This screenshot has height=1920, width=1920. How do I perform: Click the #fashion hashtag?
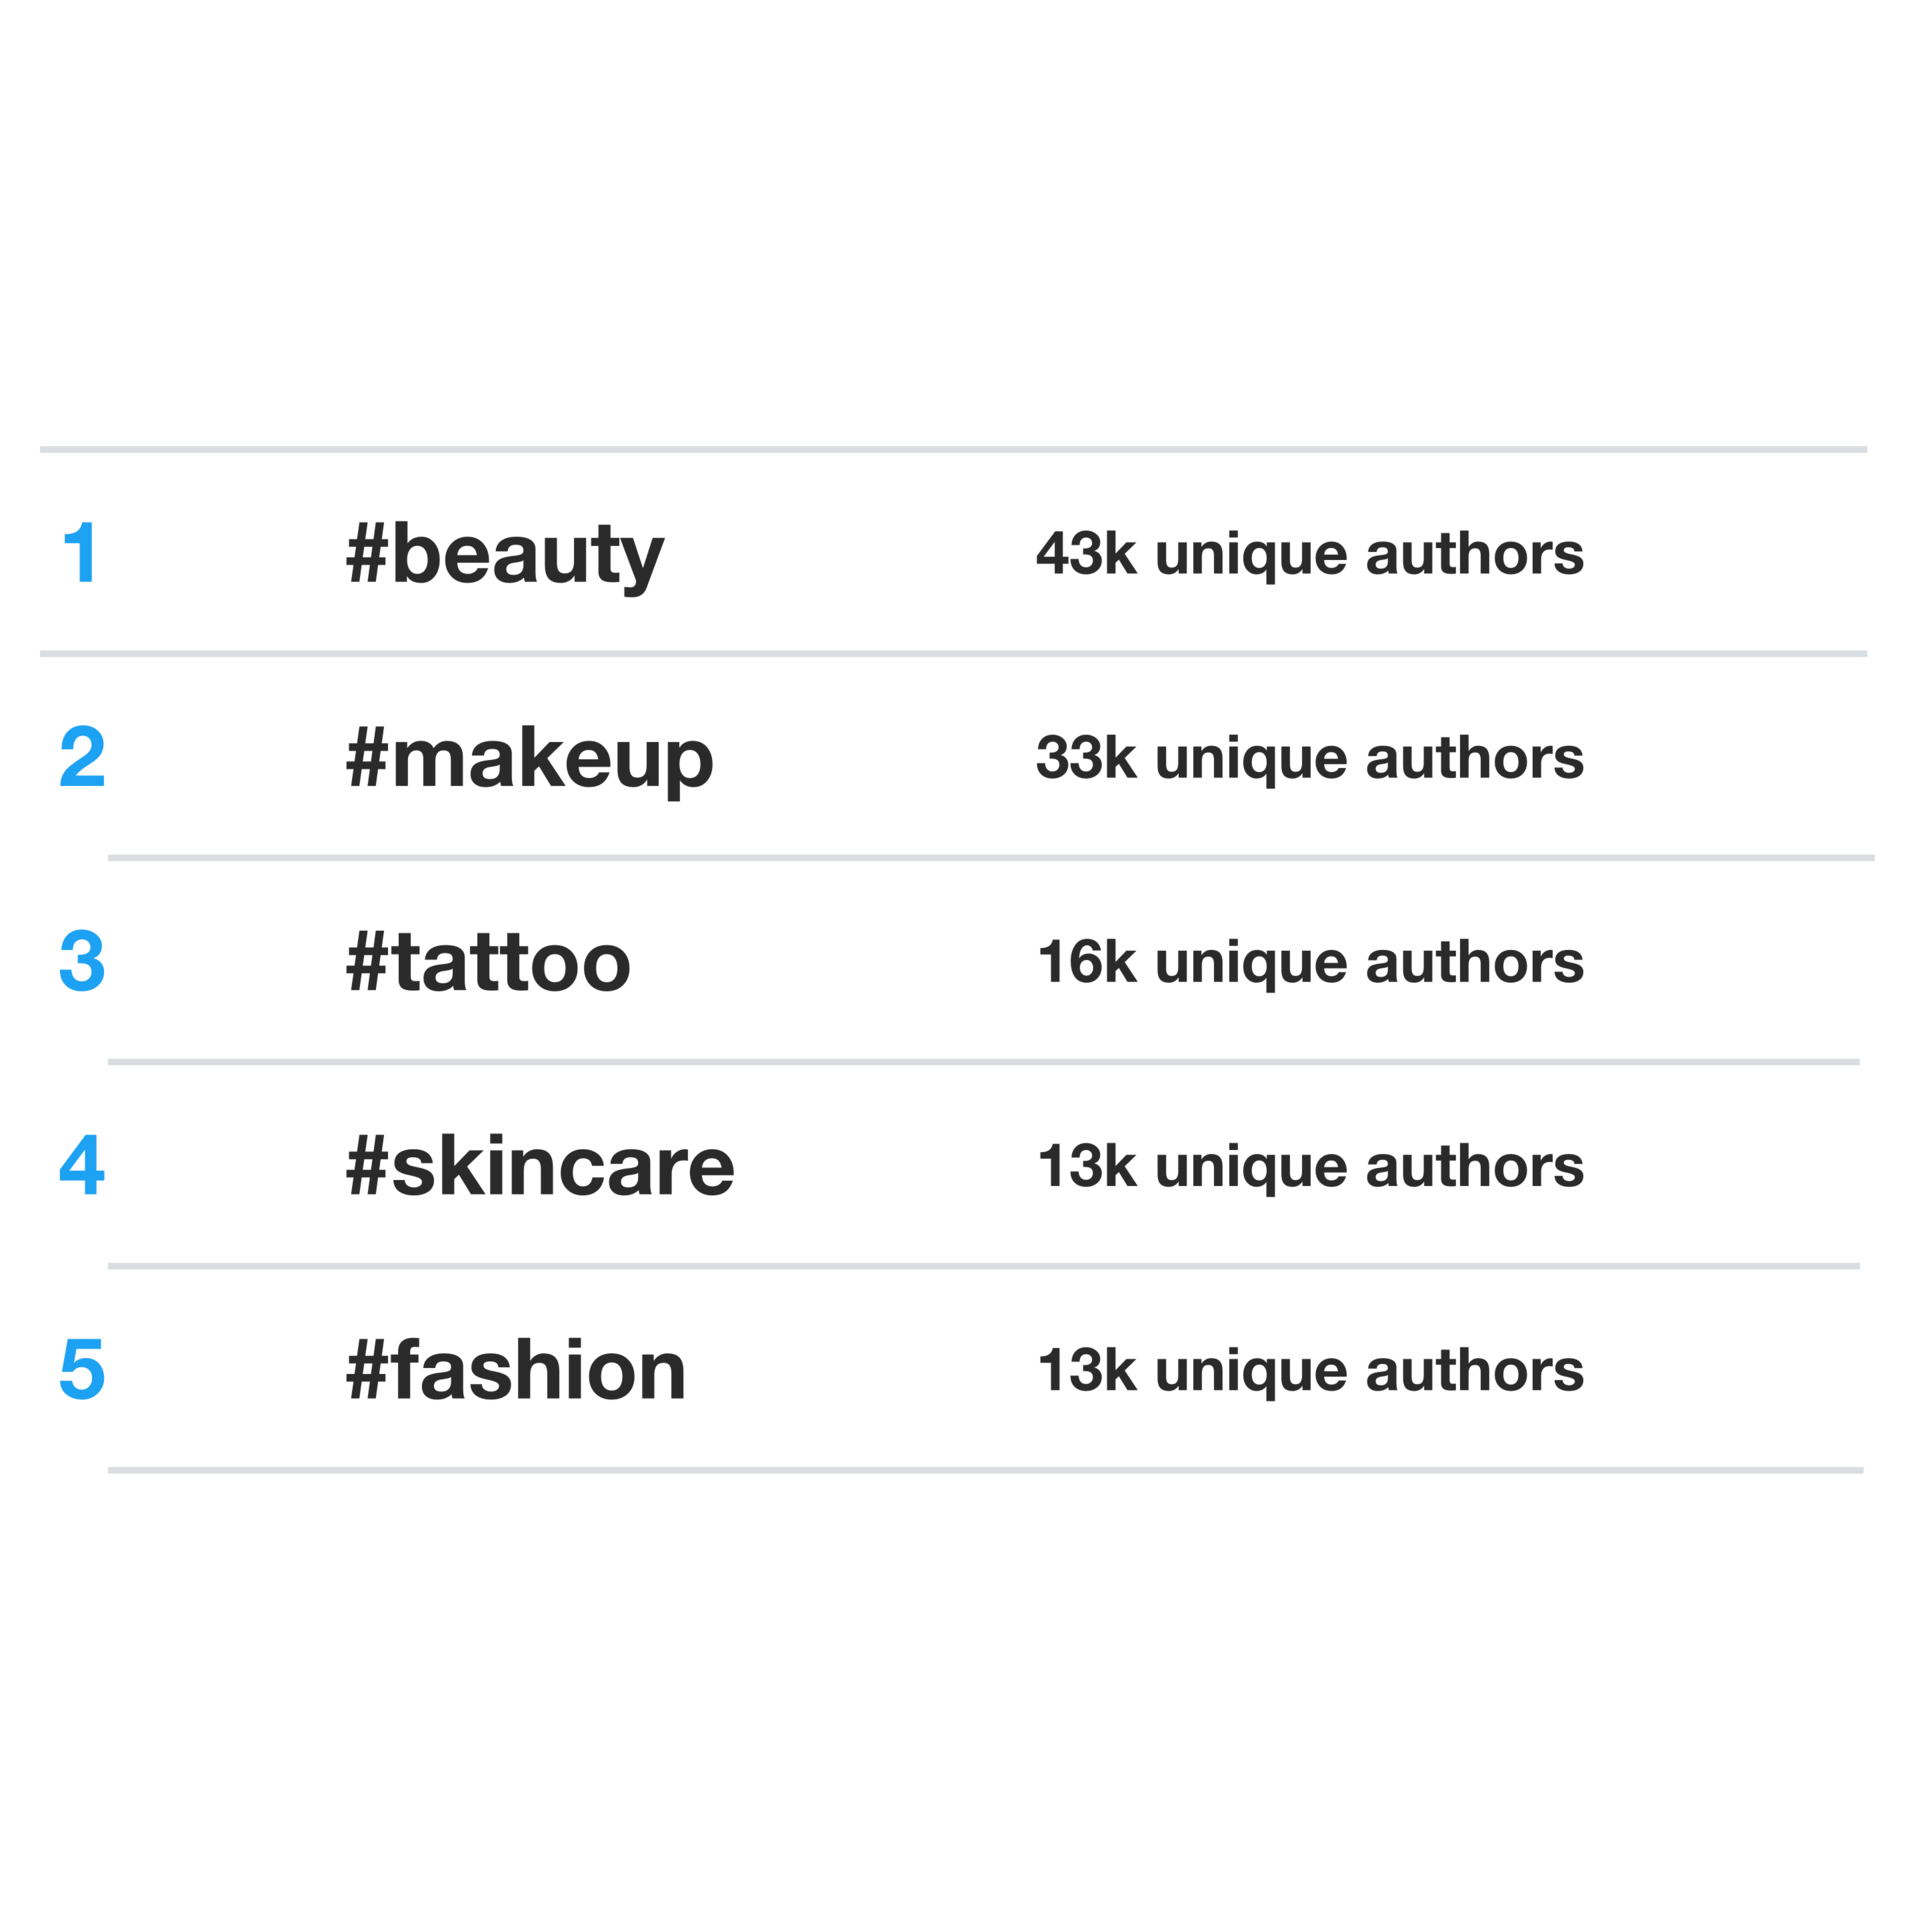pos(516,1369)
